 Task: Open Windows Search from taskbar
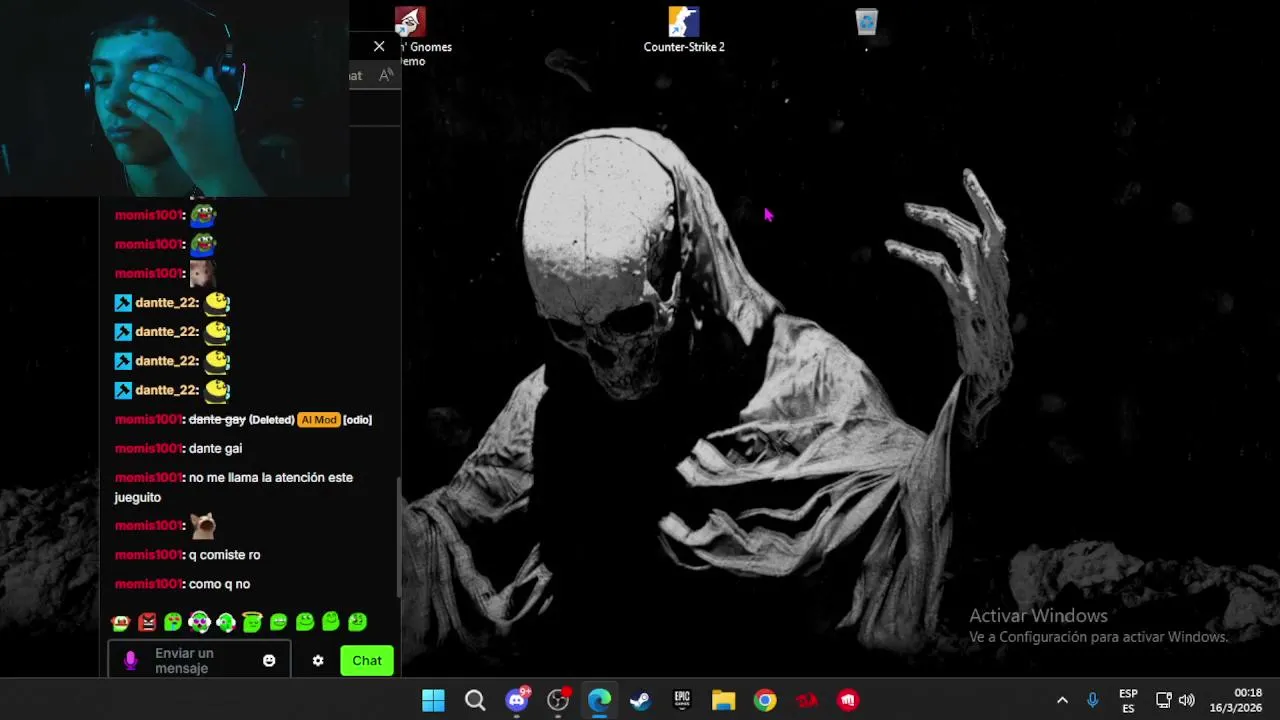coord(475,700)
